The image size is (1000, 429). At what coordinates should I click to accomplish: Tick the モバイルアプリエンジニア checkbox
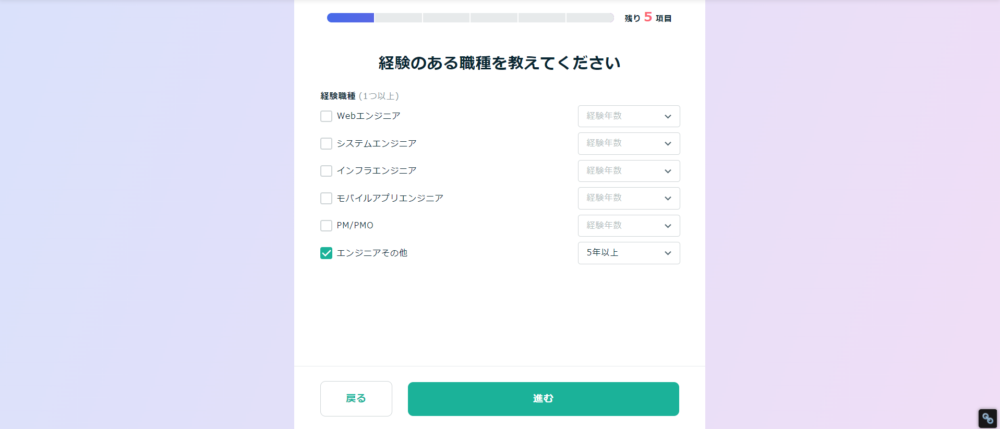coord(326,198)
